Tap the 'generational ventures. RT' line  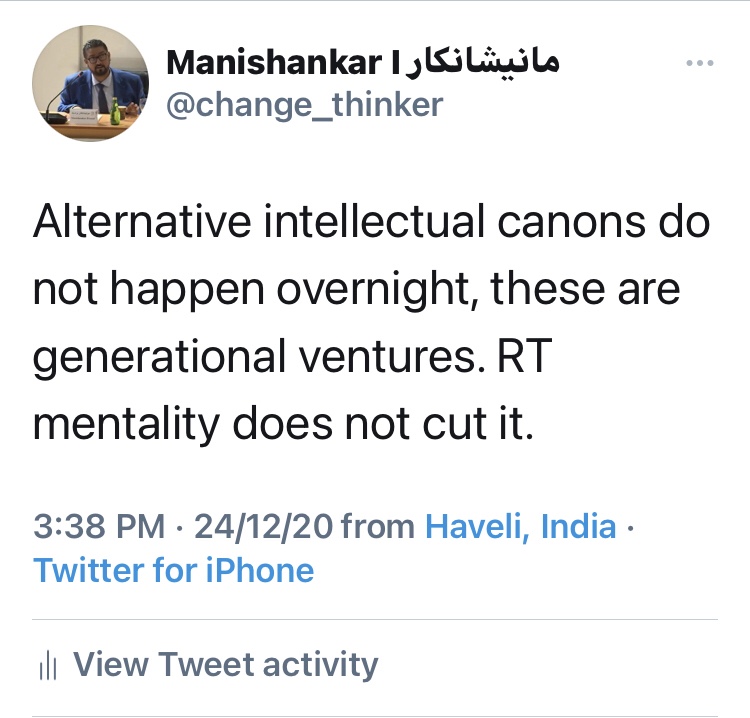tap(292, 357)
